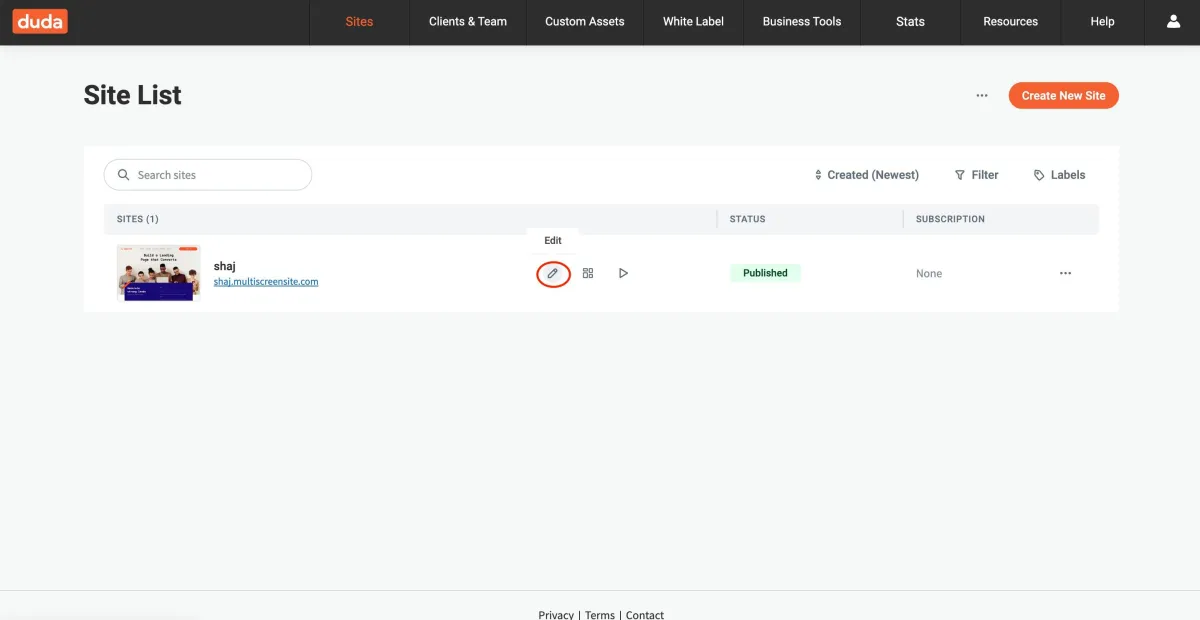
Task: Click the magnifier icon in the search box
Action: 124,175
